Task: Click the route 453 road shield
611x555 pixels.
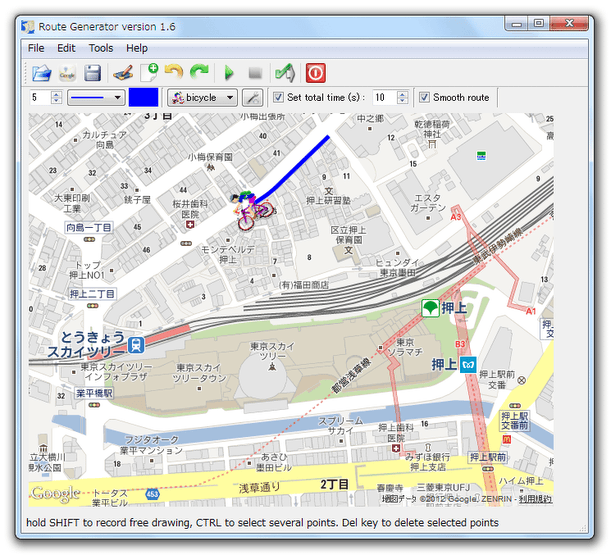Action: coord(152,494)
